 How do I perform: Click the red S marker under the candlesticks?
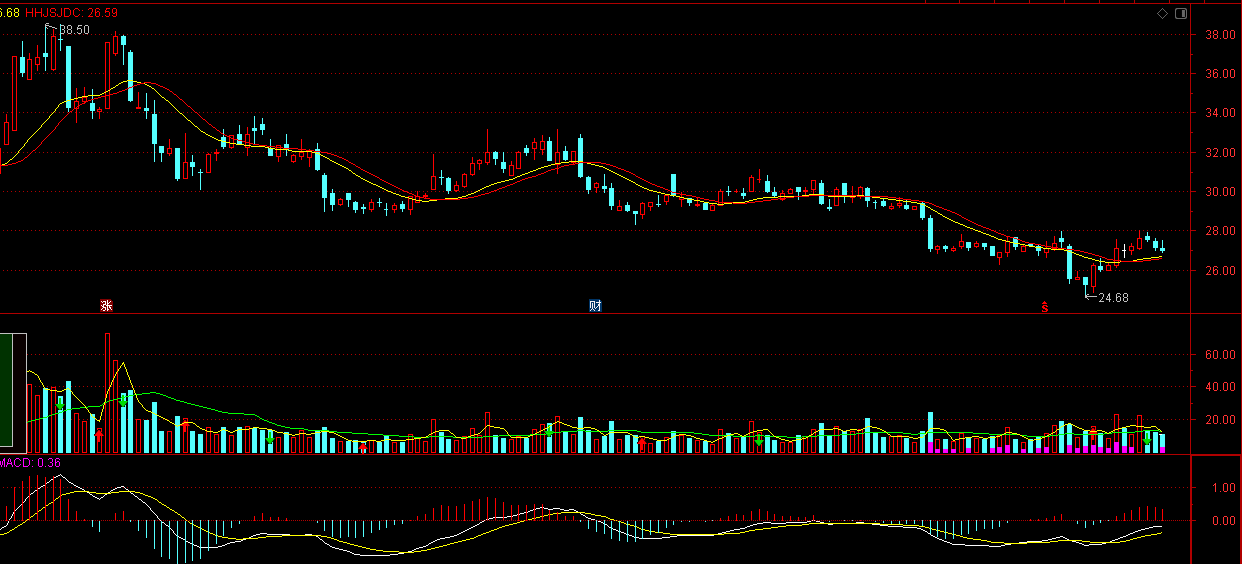[x=1045, y=307]
